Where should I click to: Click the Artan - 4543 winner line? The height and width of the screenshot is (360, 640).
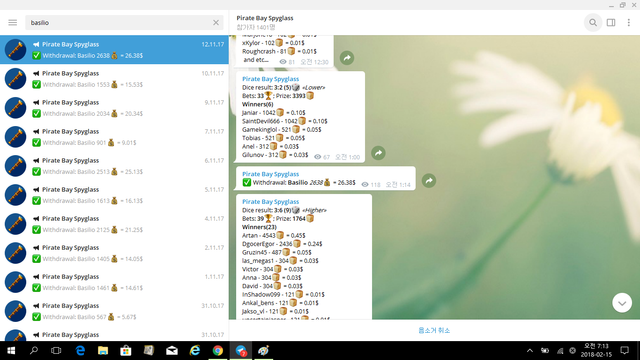273,236
